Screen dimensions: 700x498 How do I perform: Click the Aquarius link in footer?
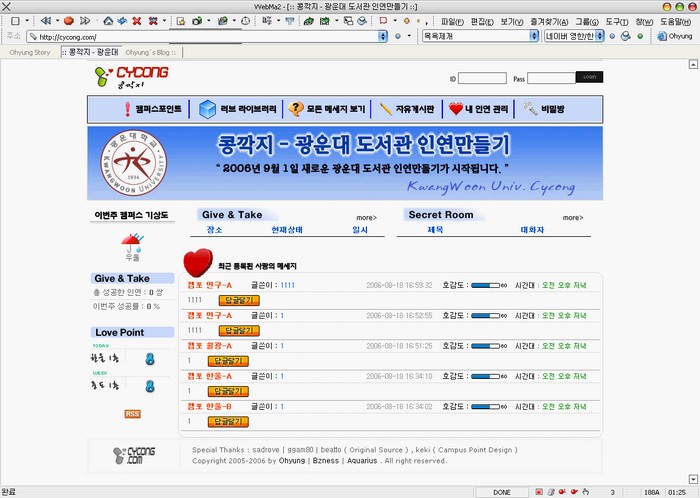point(362,461)
